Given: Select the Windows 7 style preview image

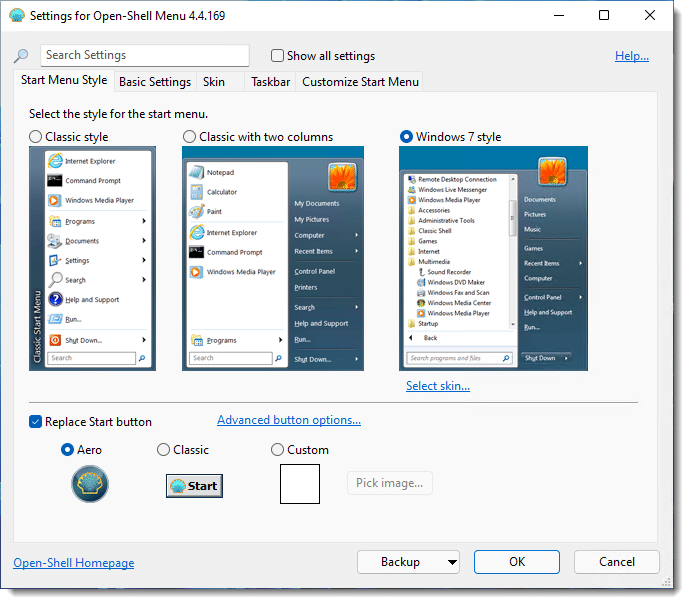Looking at the screenshot, I should click(493, 258).
